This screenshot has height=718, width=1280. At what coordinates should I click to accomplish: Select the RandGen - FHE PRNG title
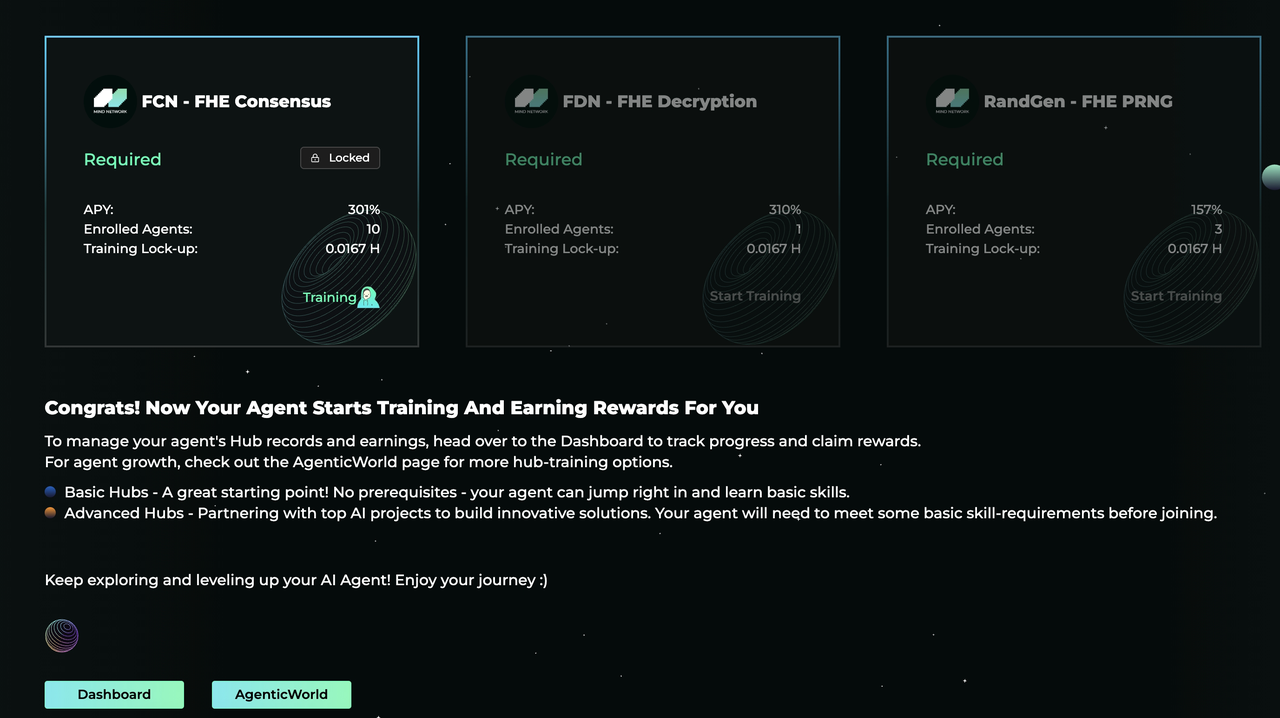coord(1078,101)
